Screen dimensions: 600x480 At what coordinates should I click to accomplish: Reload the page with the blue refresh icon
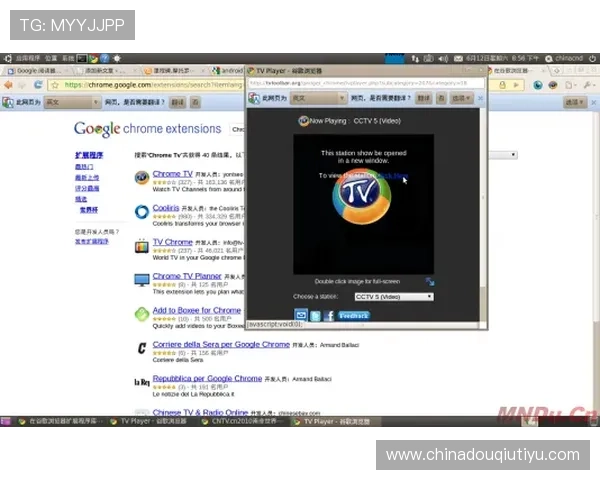point(38,85)
